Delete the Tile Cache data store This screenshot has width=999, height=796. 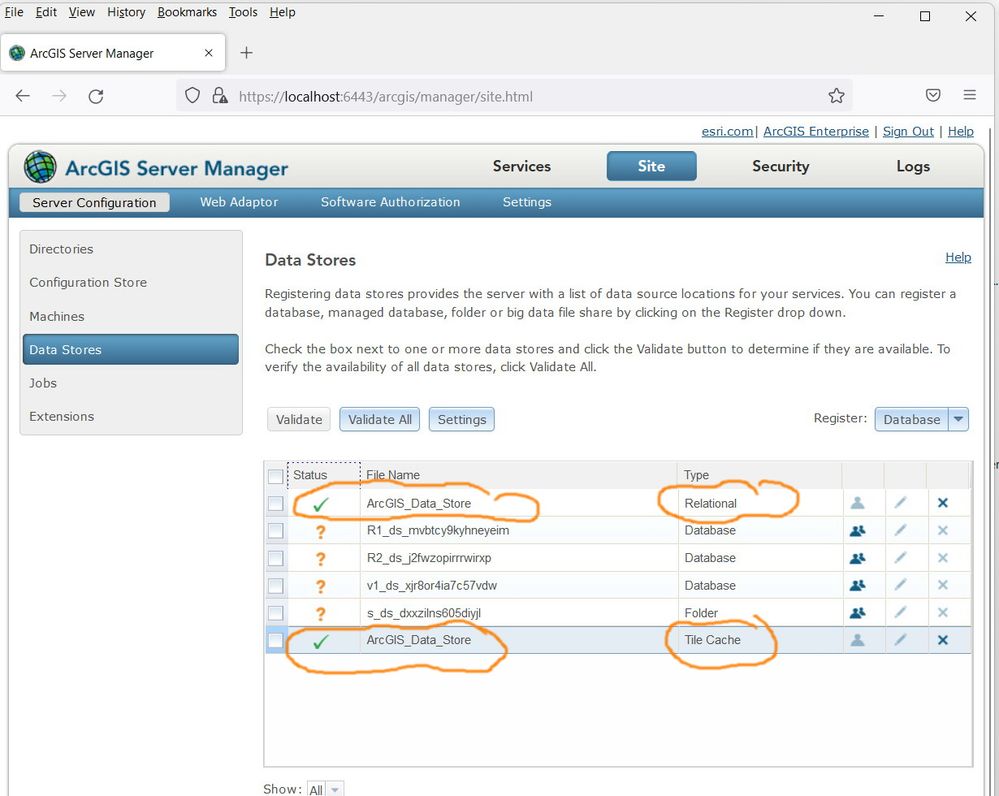[x=942, y=640]
